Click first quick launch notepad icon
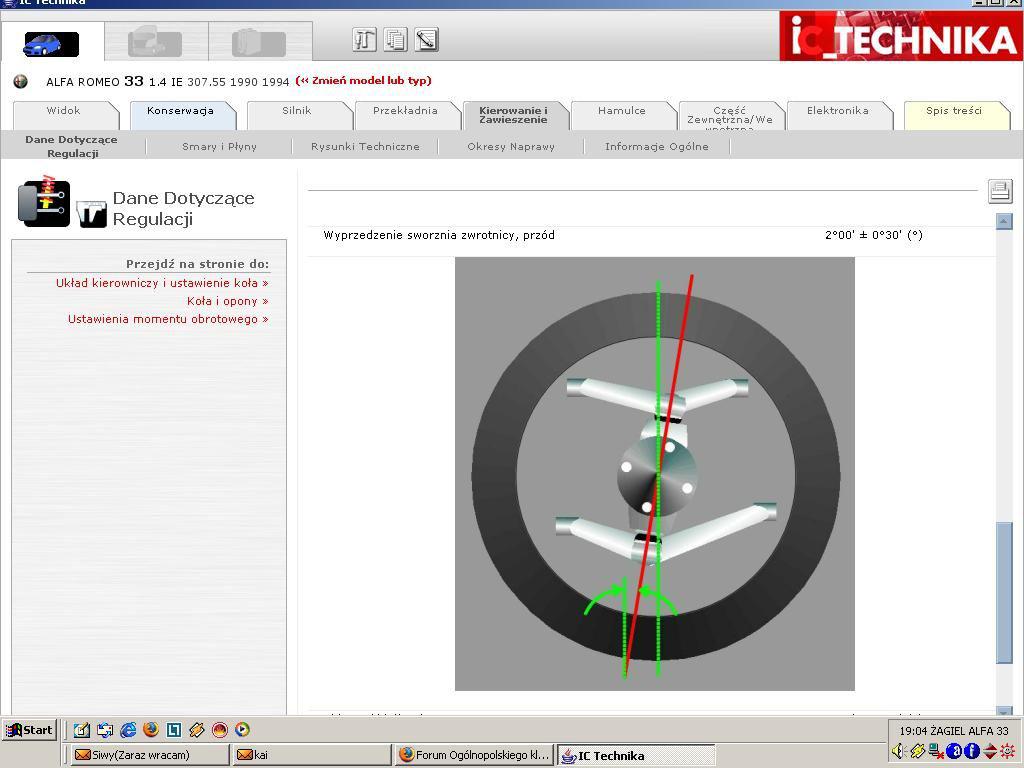The width and height of the screenshot is (1024, 768). click(82, 729)
